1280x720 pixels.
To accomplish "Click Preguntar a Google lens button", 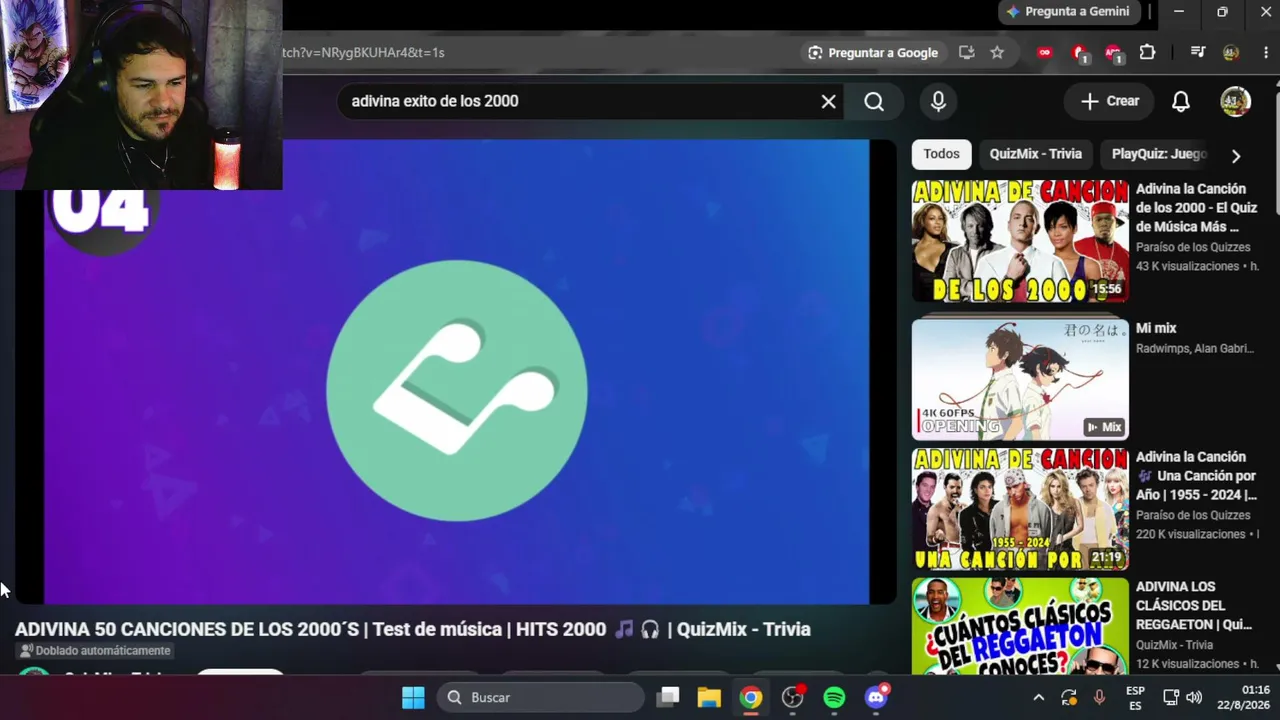I will pyautogui.click(x=874, y=53).
